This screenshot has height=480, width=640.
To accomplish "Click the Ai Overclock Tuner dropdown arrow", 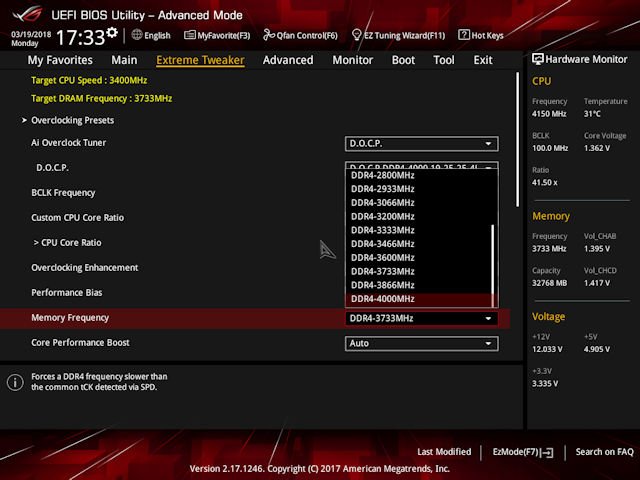I will [488, 144].
